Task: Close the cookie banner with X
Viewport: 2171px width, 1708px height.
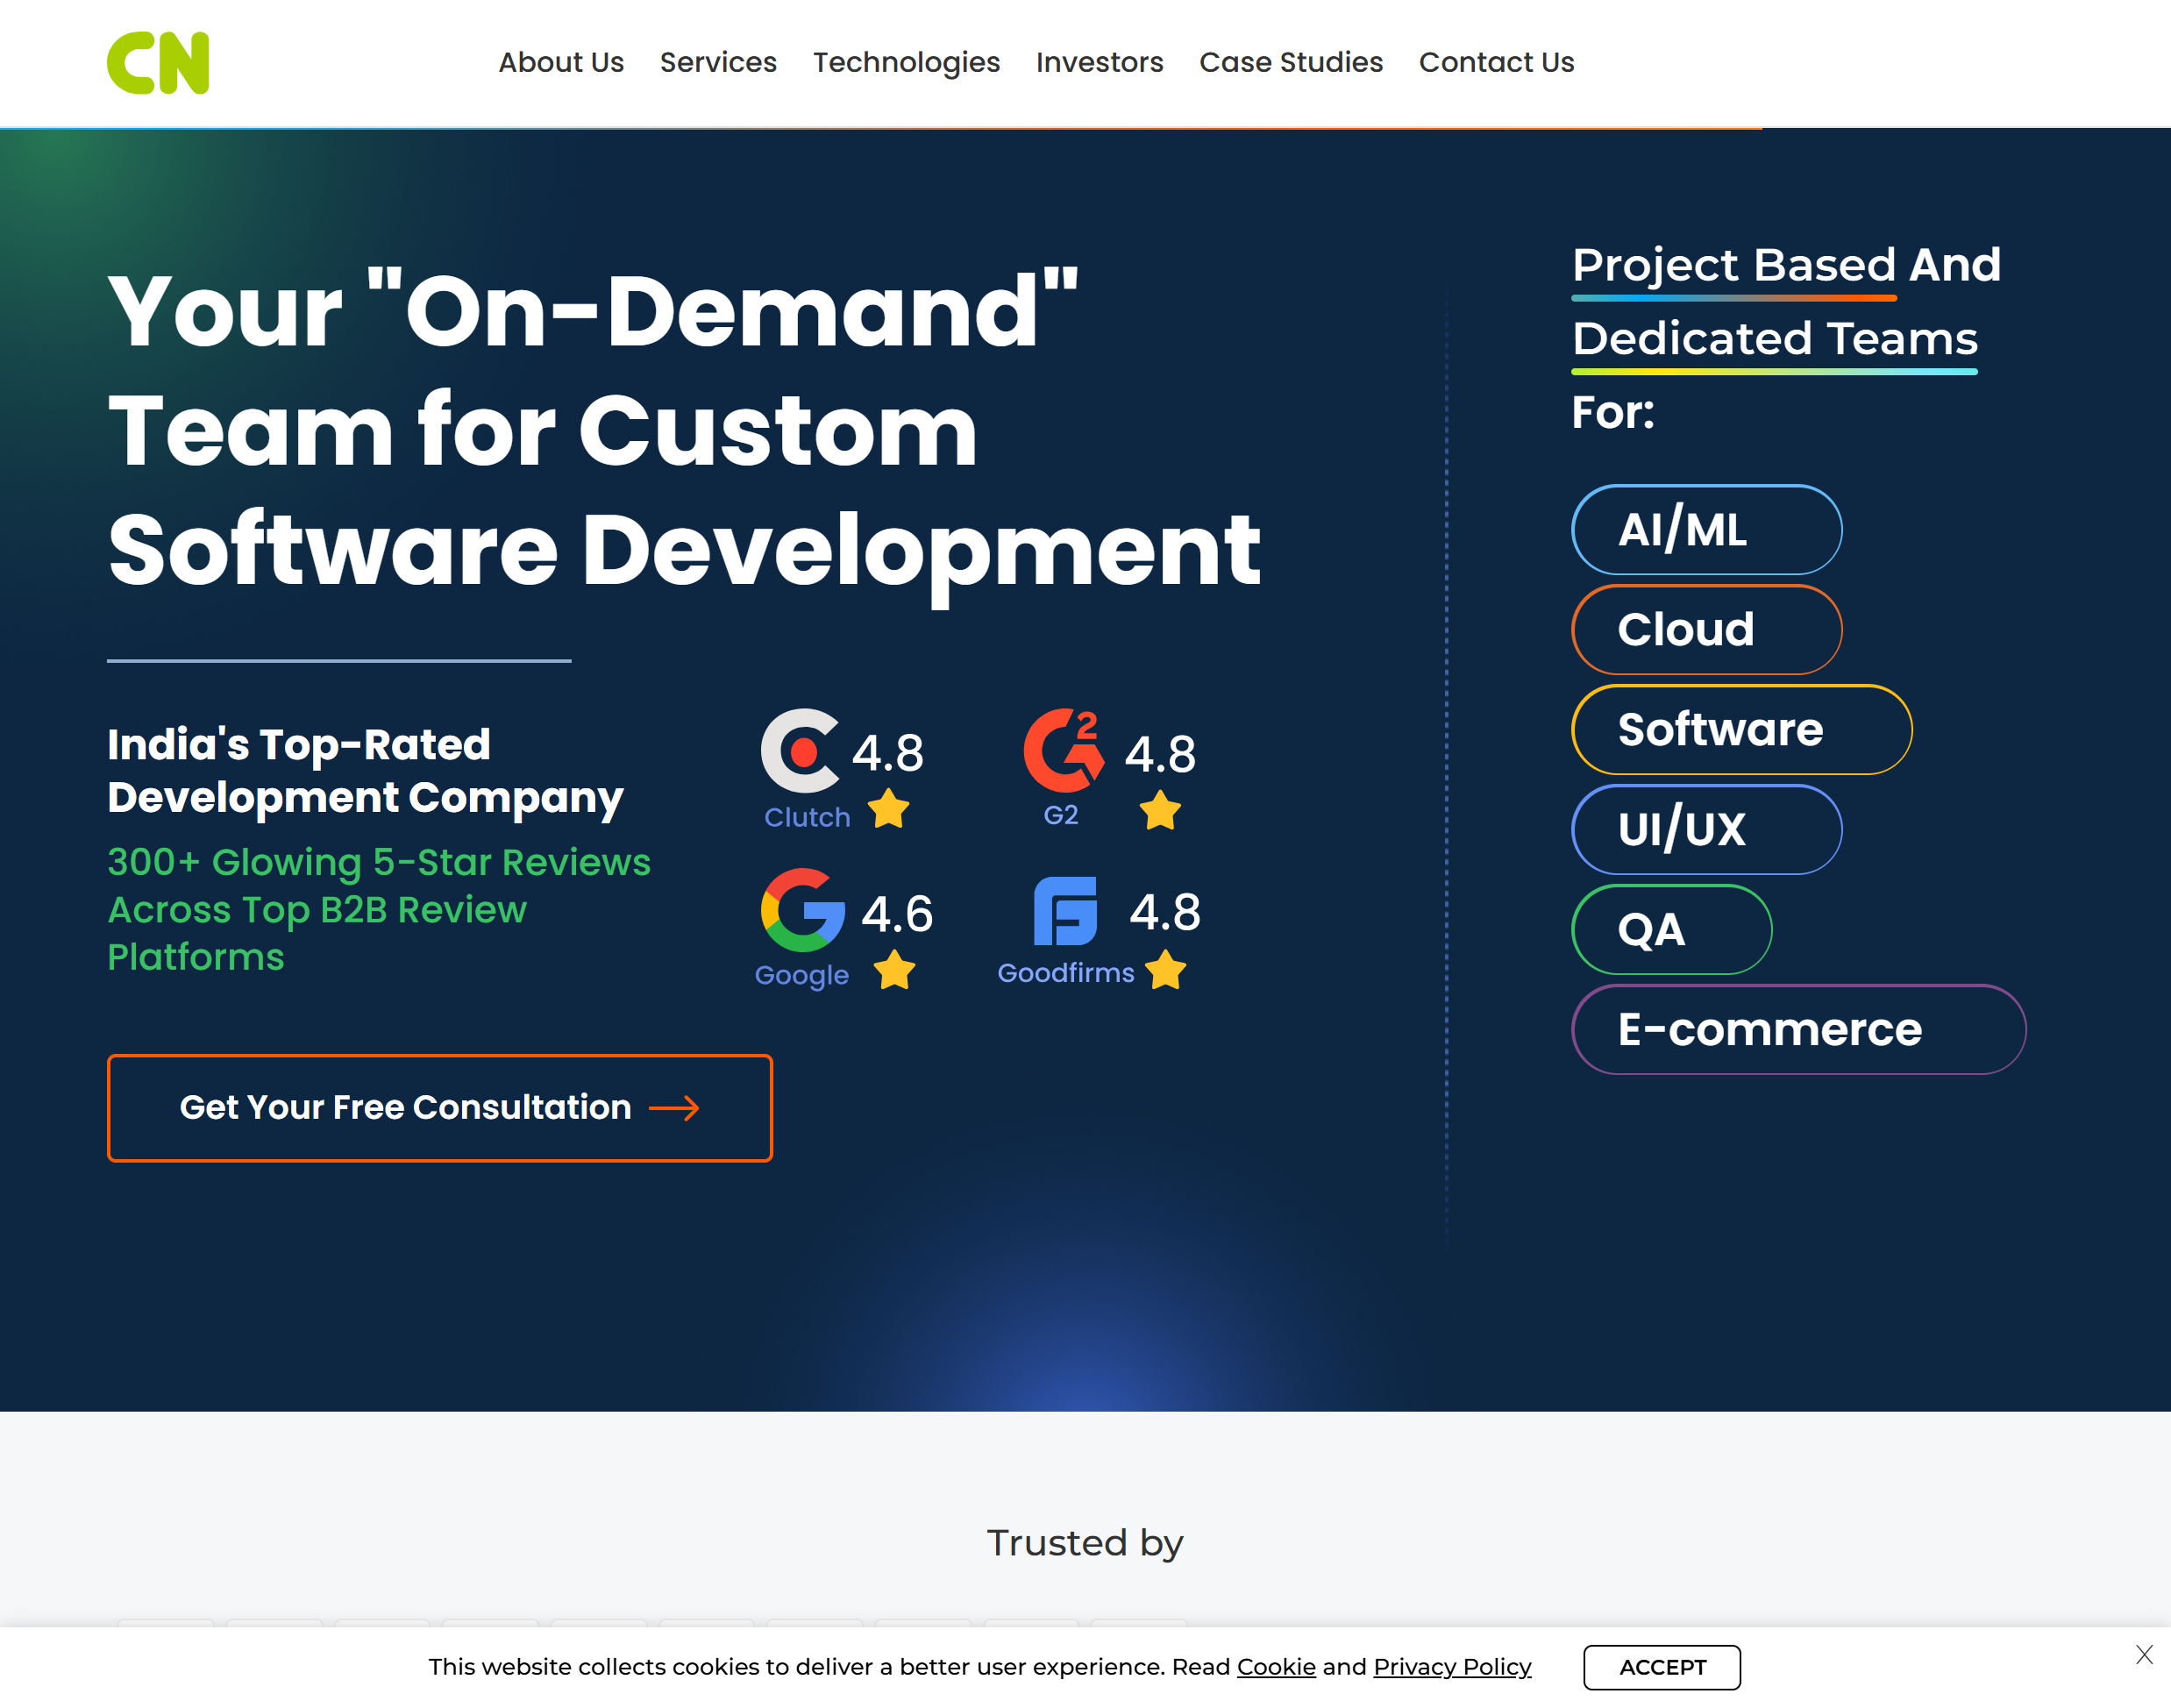Action: (2144, 1654)
